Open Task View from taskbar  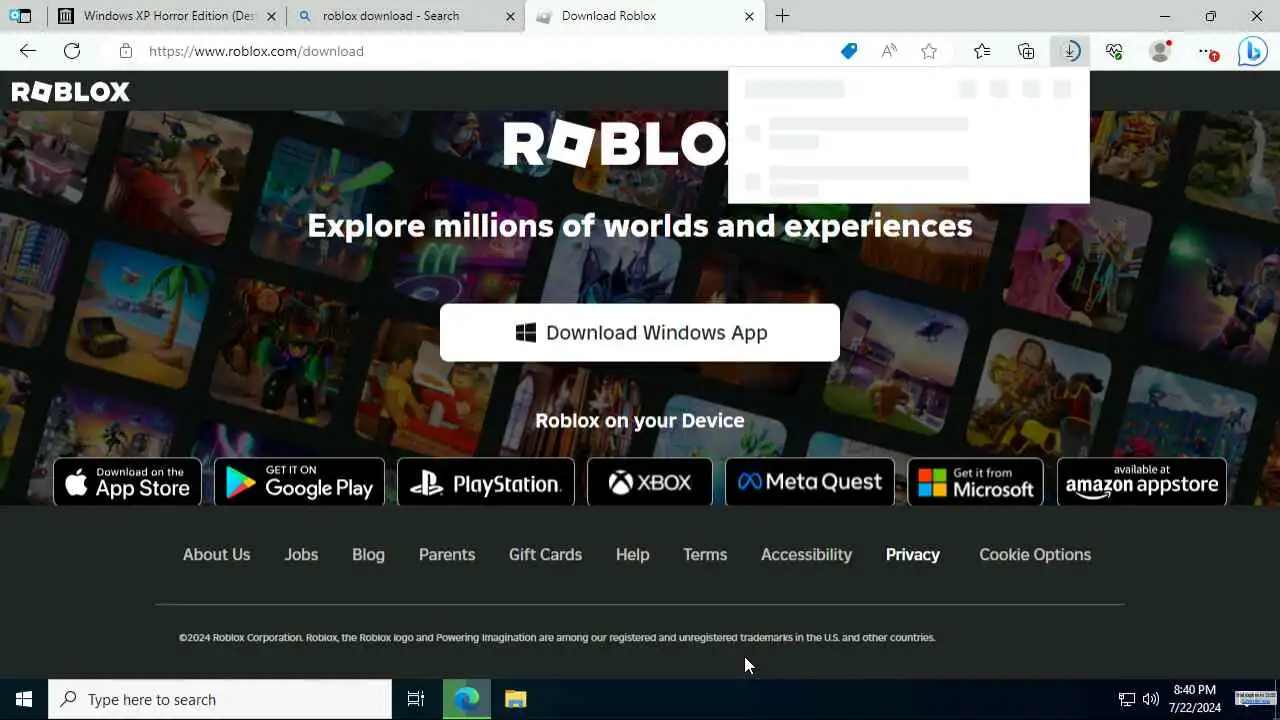[416, 700]
